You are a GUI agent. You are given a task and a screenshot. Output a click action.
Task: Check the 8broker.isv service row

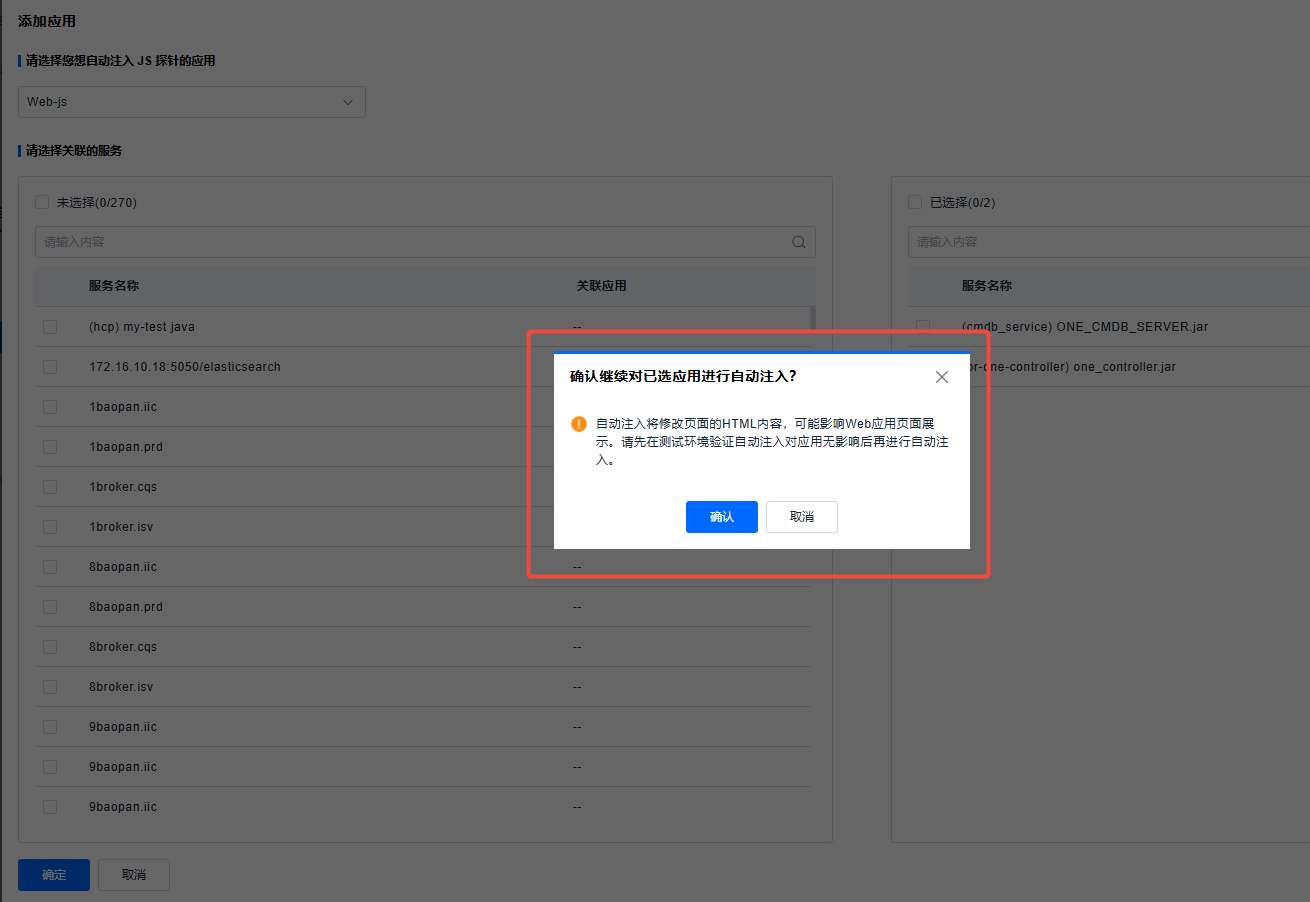click(x=50, y=687)
